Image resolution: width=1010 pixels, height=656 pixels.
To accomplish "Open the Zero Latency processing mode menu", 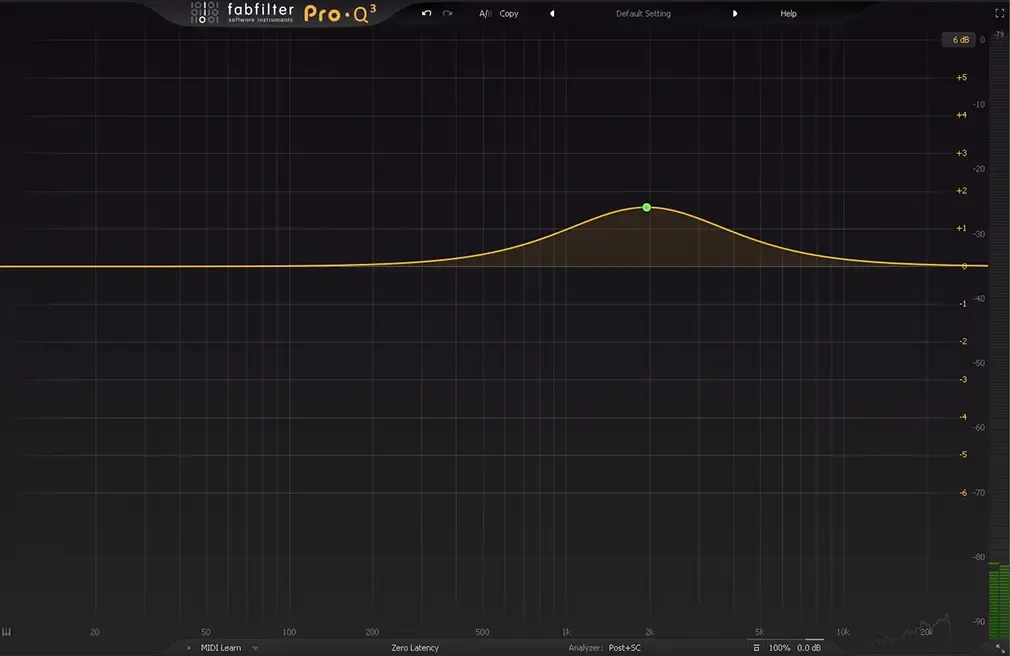I will [415, 648].
